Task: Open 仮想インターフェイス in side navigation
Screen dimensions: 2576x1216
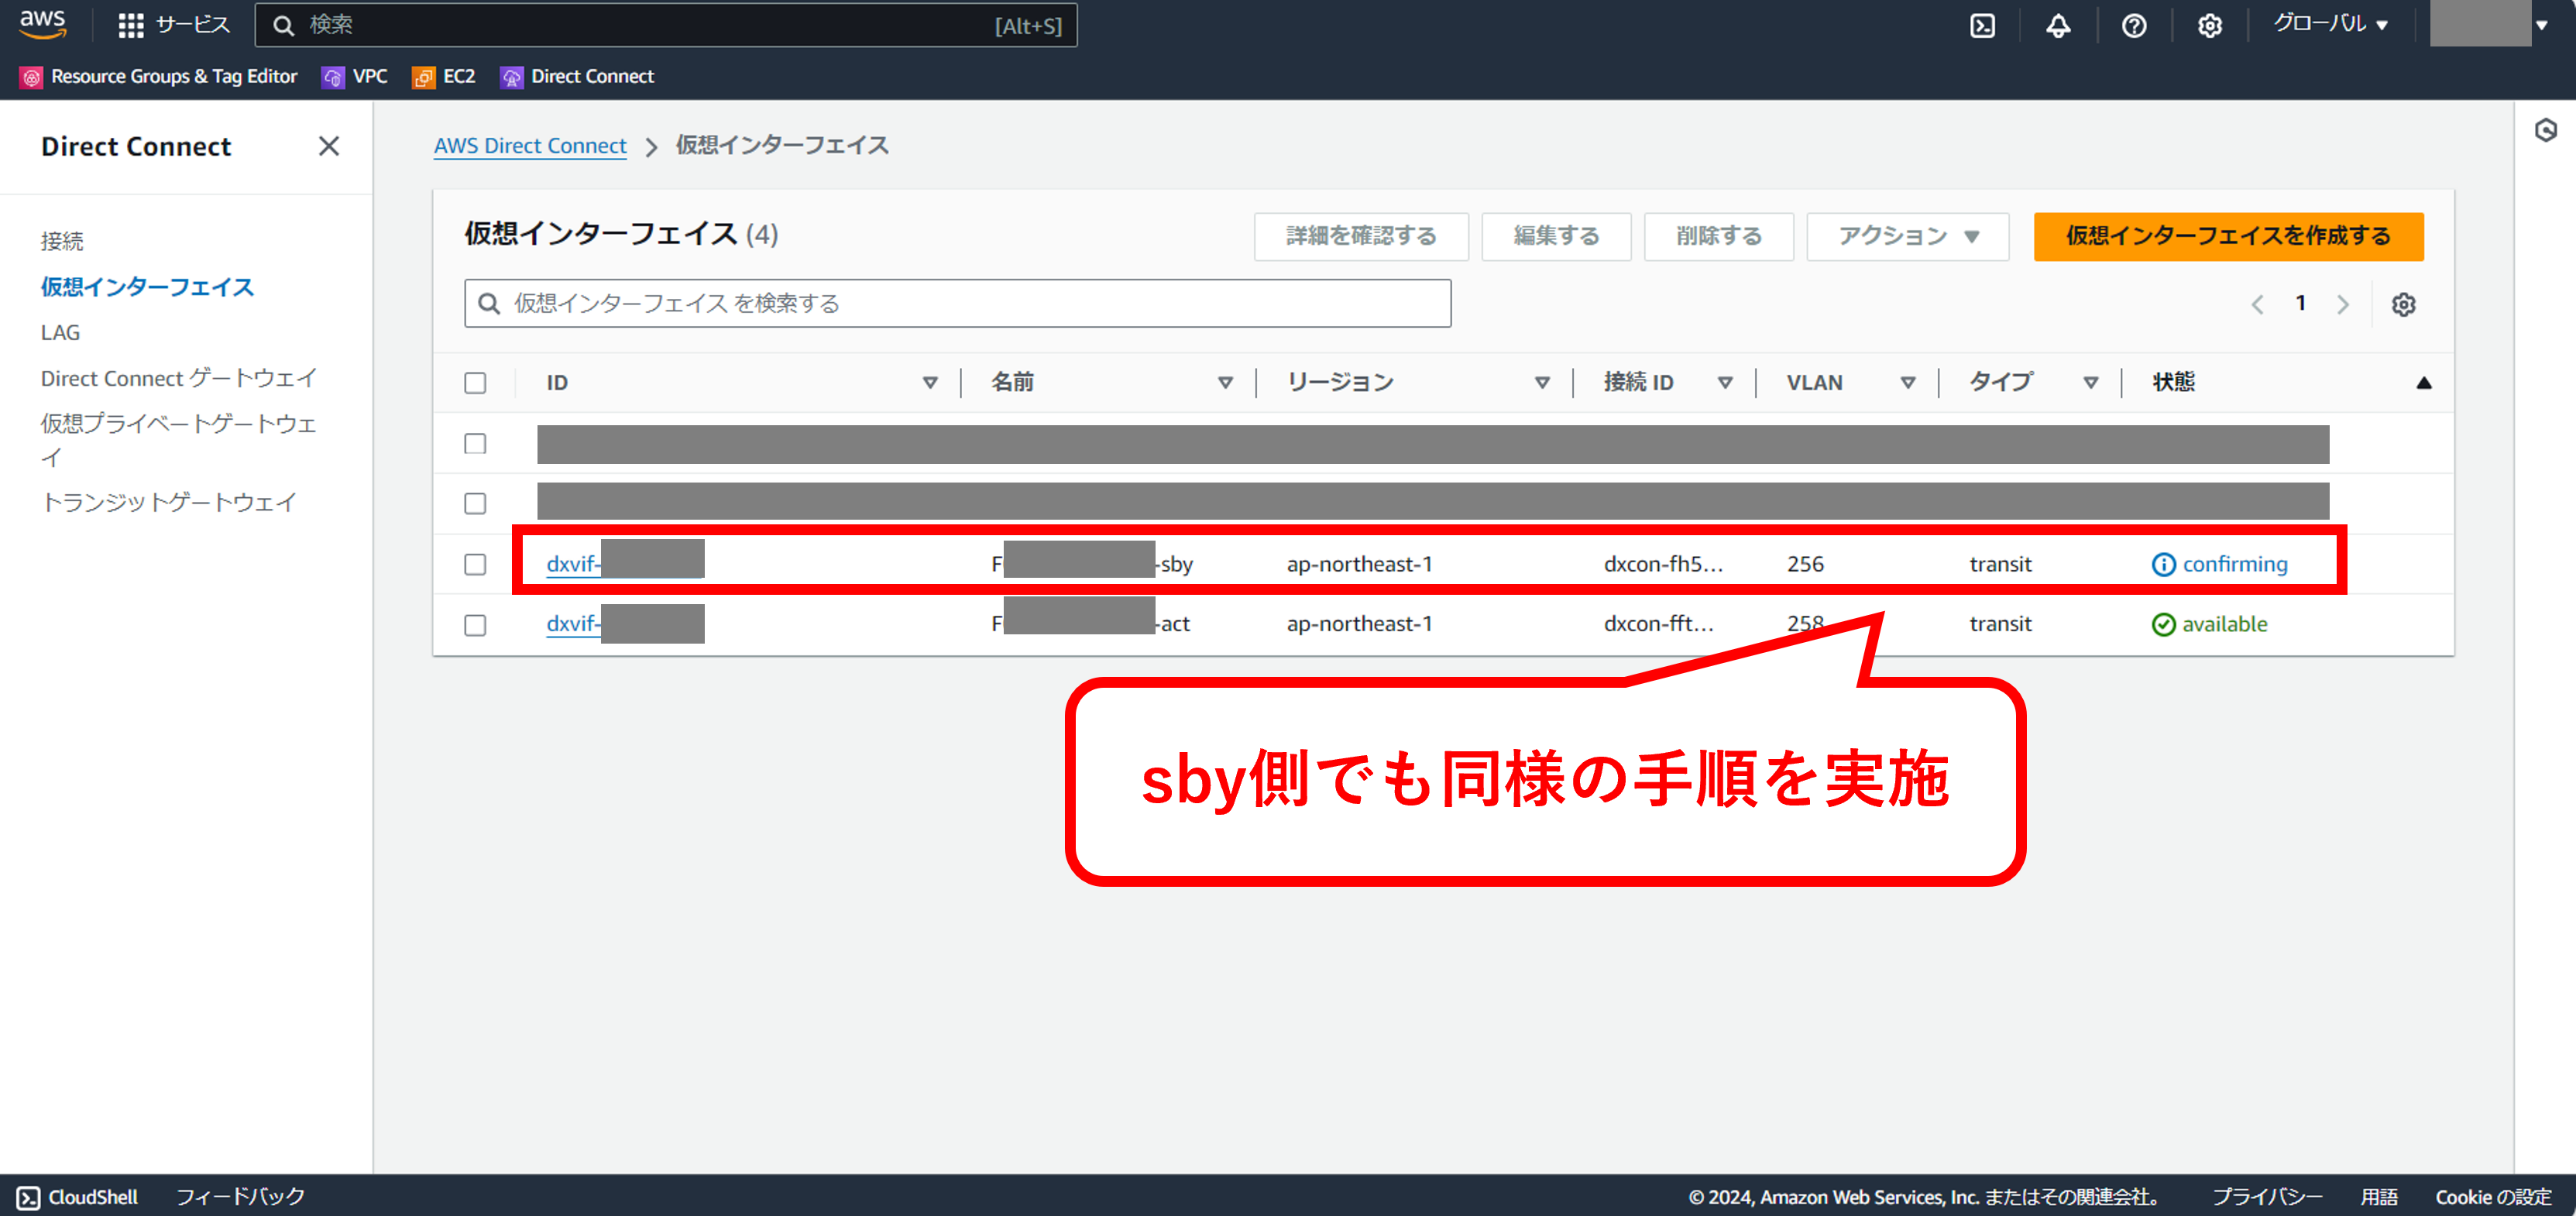Action: pos(147,287)
